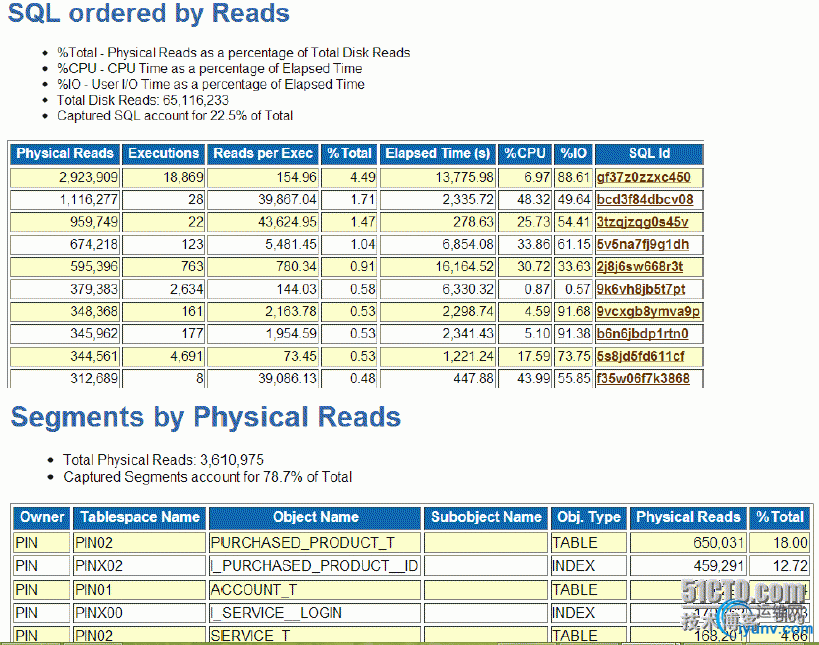
Task: Open SQL Id link b6n6jbdp1rtn0
Action: tap(642, 334)
